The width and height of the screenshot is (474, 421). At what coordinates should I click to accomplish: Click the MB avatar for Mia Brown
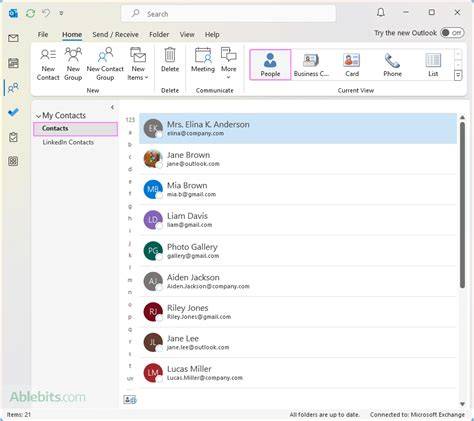coord(153,189)
